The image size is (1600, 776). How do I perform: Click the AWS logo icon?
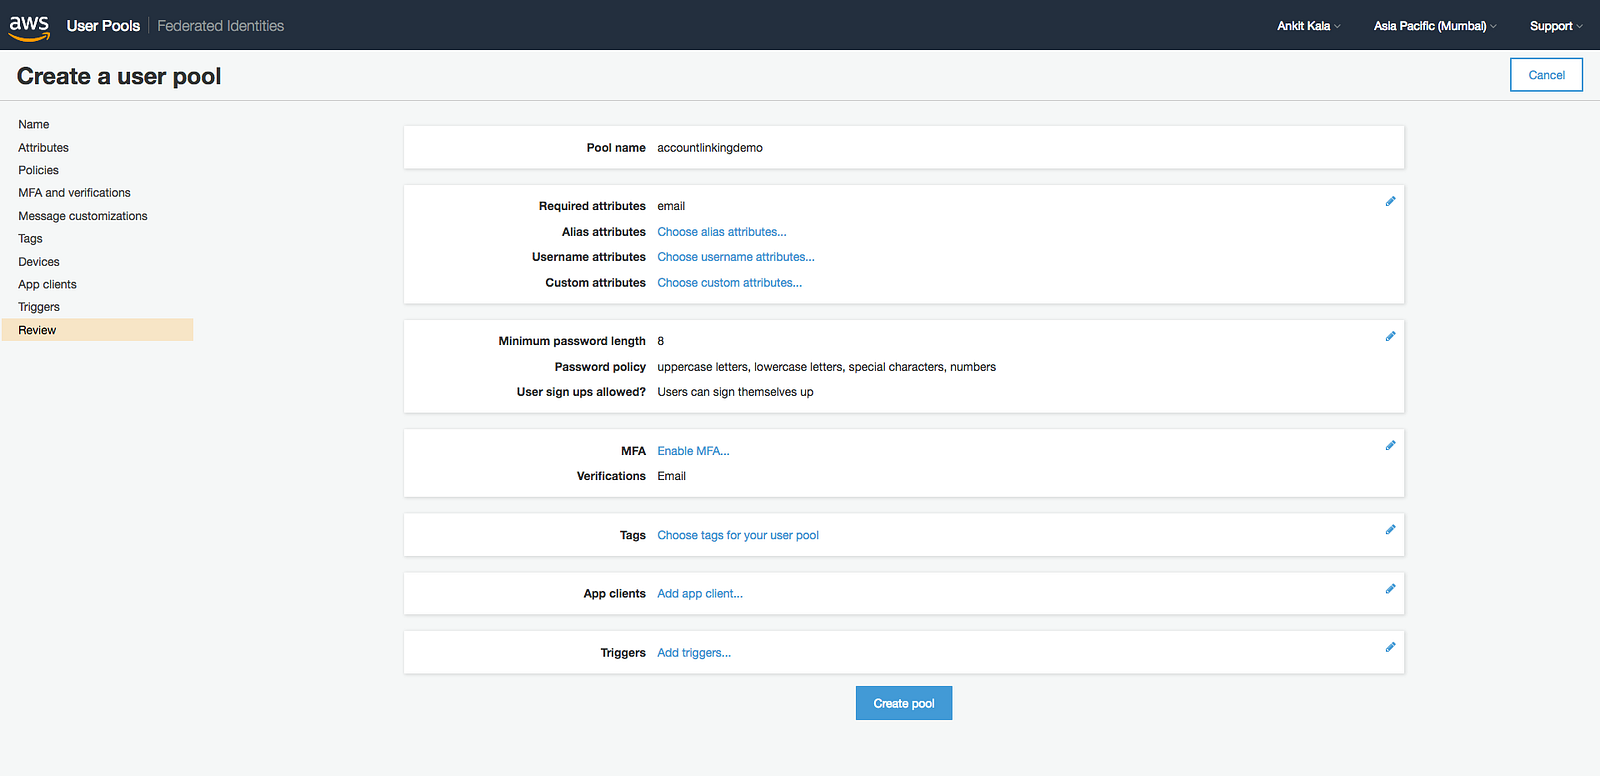pyautogui.click(x=29, y=27)
